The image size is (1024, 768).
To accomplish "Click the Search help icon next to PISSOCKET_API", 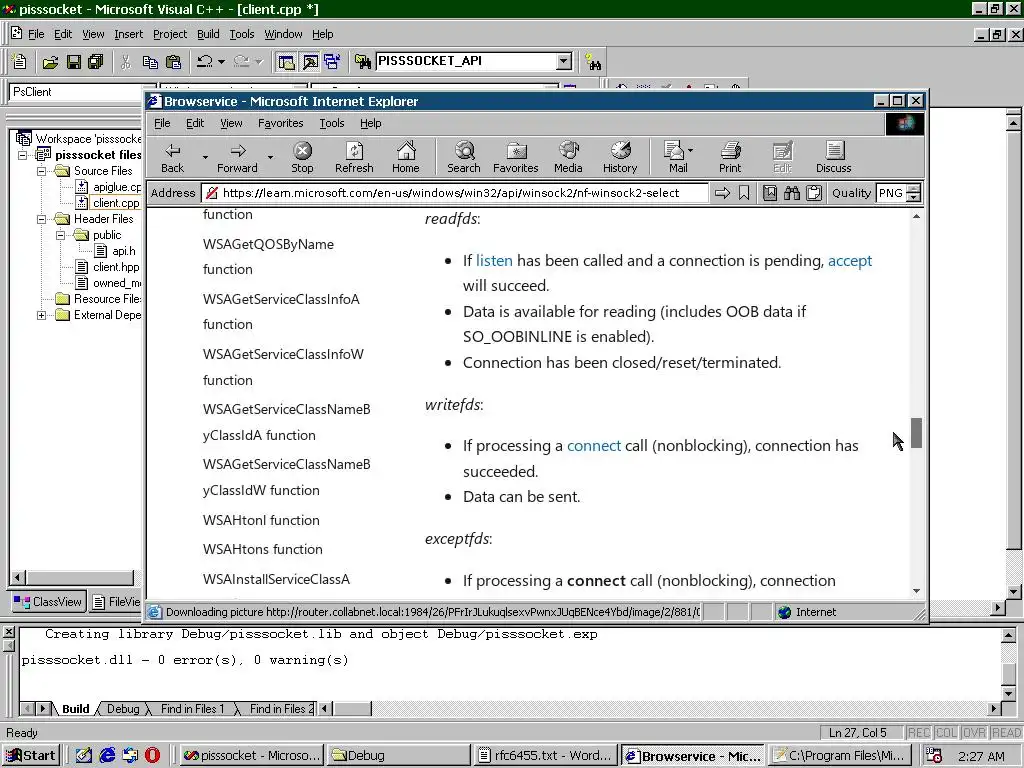I will [x=593, y=61].
